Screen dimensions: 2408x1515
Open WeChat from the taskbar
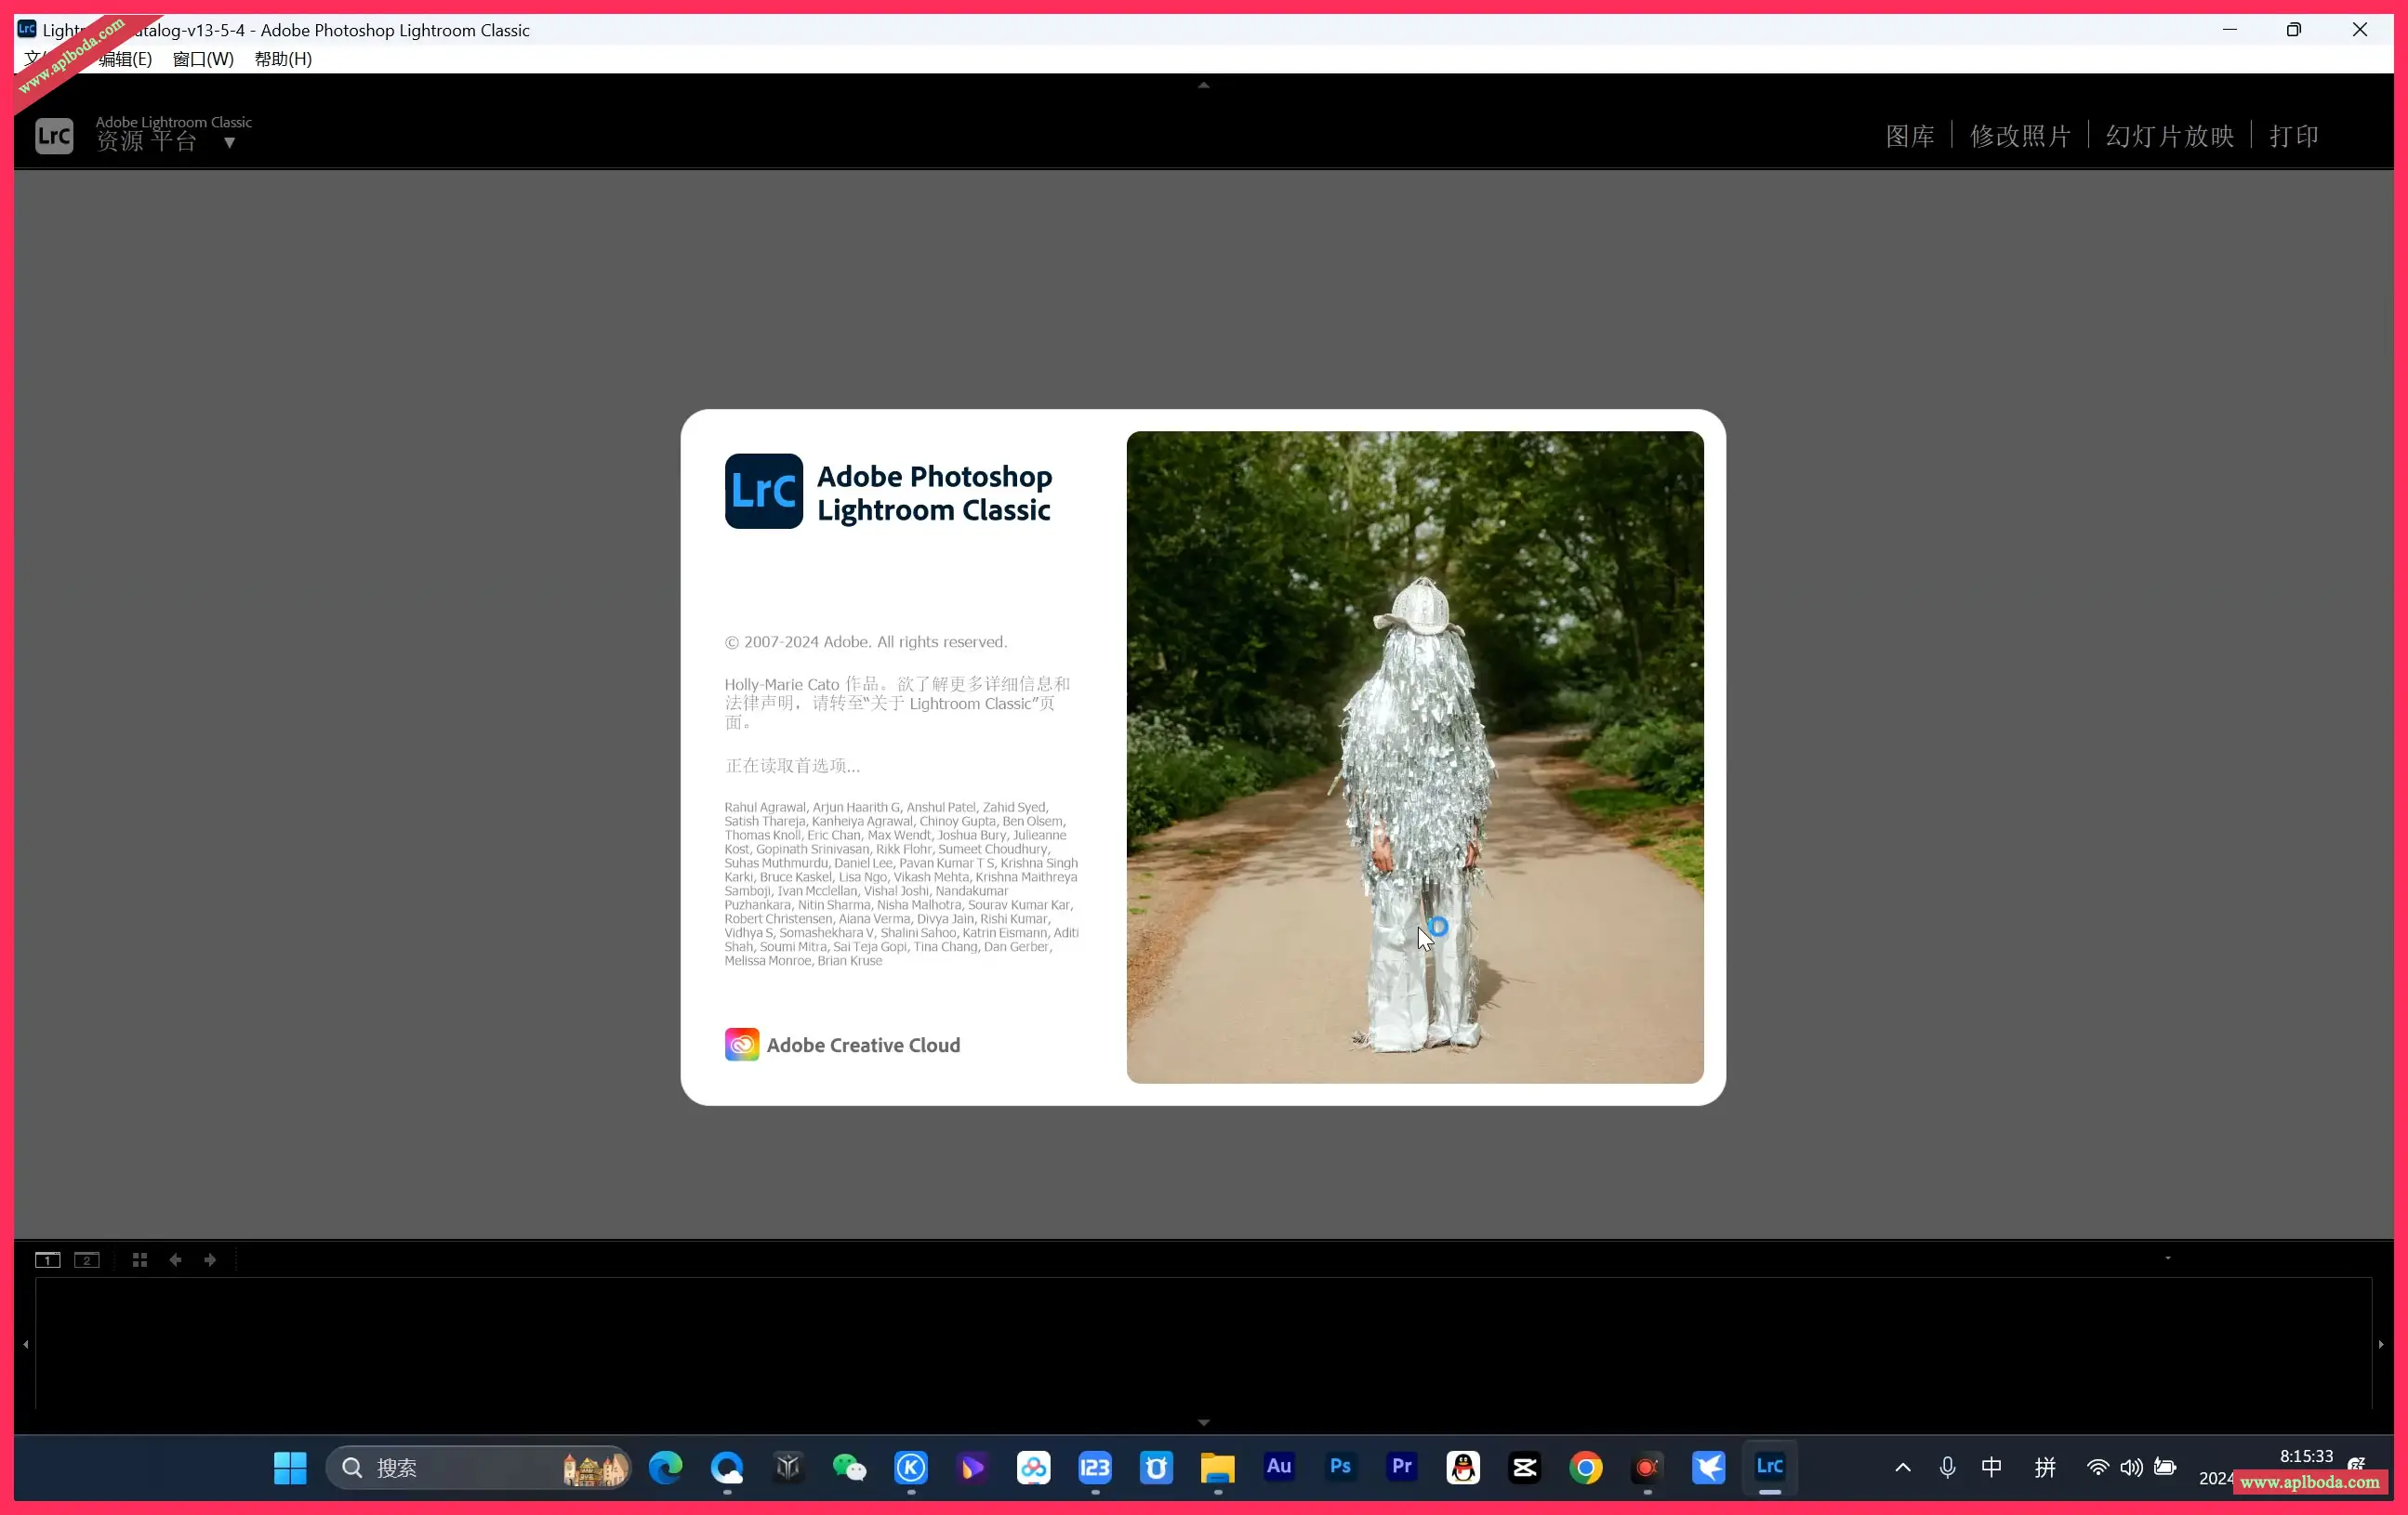click(x=850, y=1468)
